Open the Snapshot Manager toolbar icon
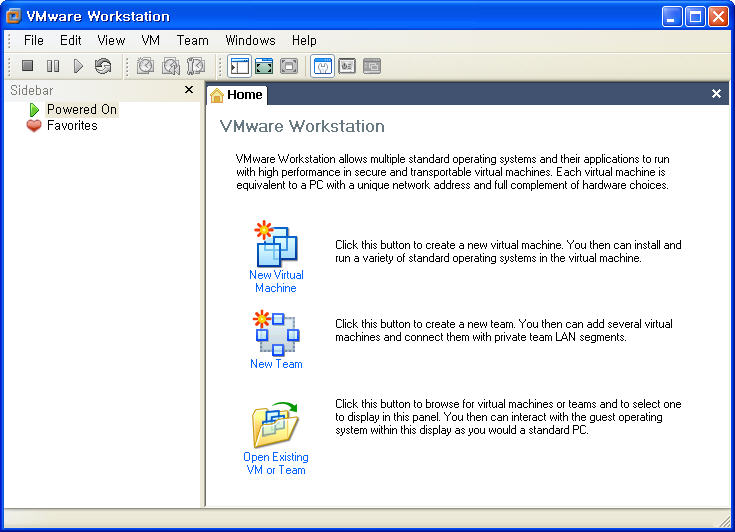735x532 pixels. tap(196, 66)
